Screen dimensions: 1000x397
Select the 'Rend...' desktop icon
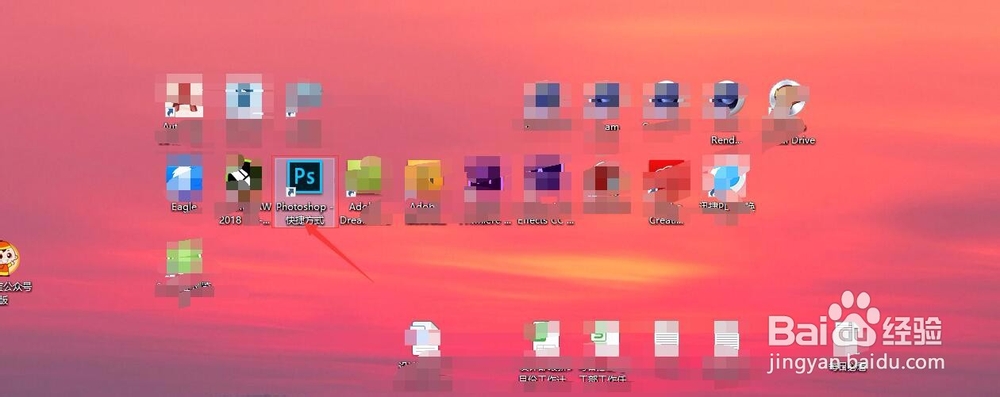click(x=726, y=100)
